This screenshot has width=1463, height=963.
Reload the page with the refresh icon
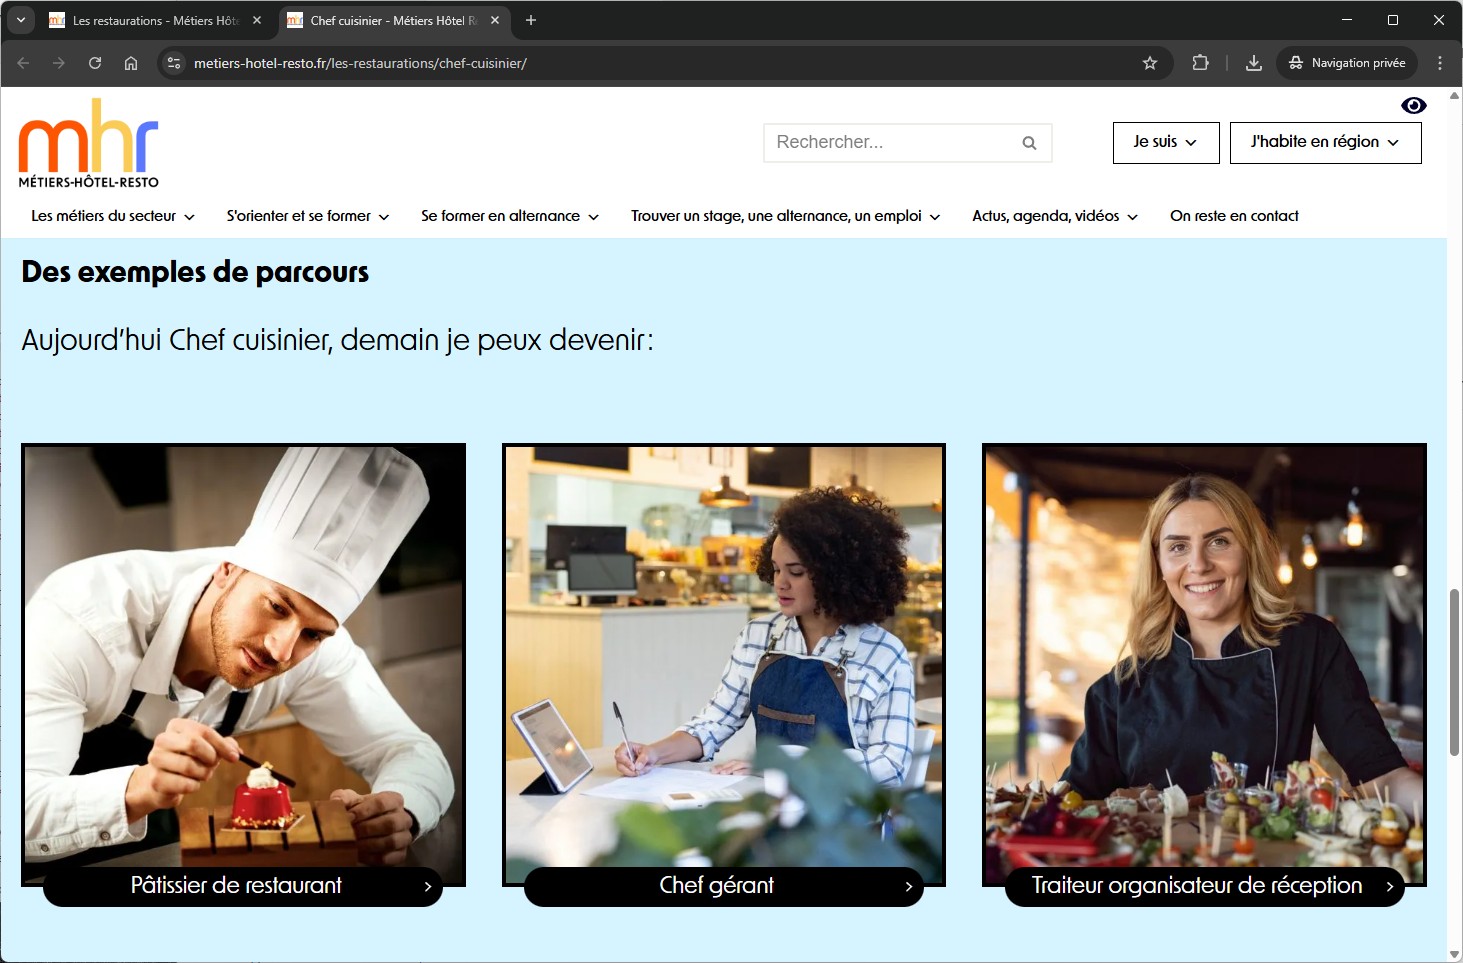click(95, 63)
